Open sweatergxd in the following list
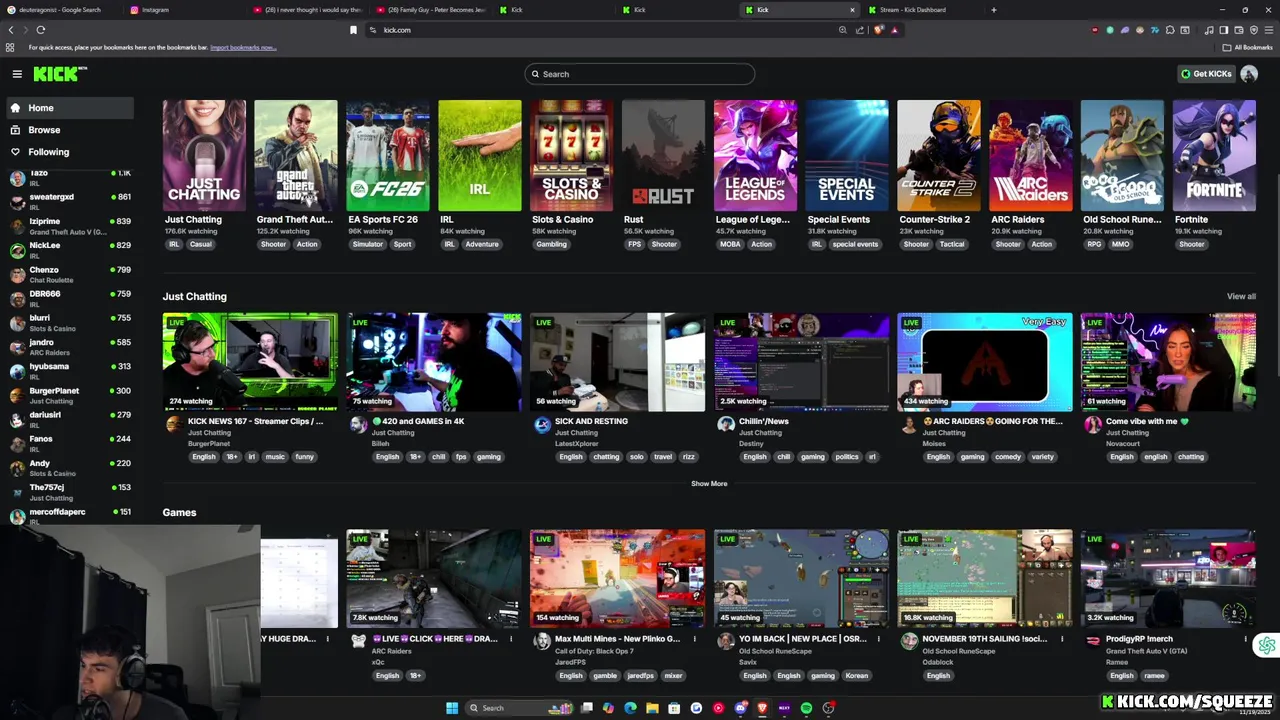1280x720 pixels. (x=68, y=202)
